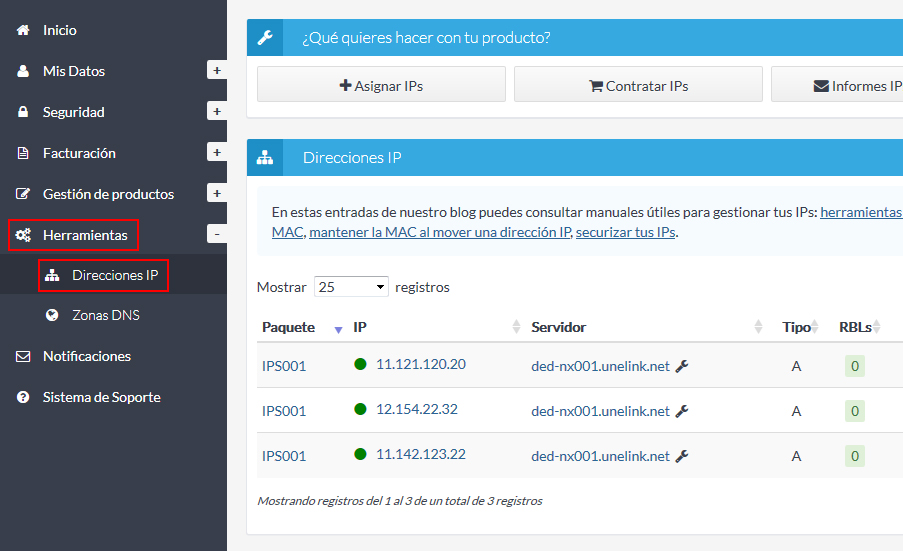Open Notificaciones in the sidebar

click(86, 356)
